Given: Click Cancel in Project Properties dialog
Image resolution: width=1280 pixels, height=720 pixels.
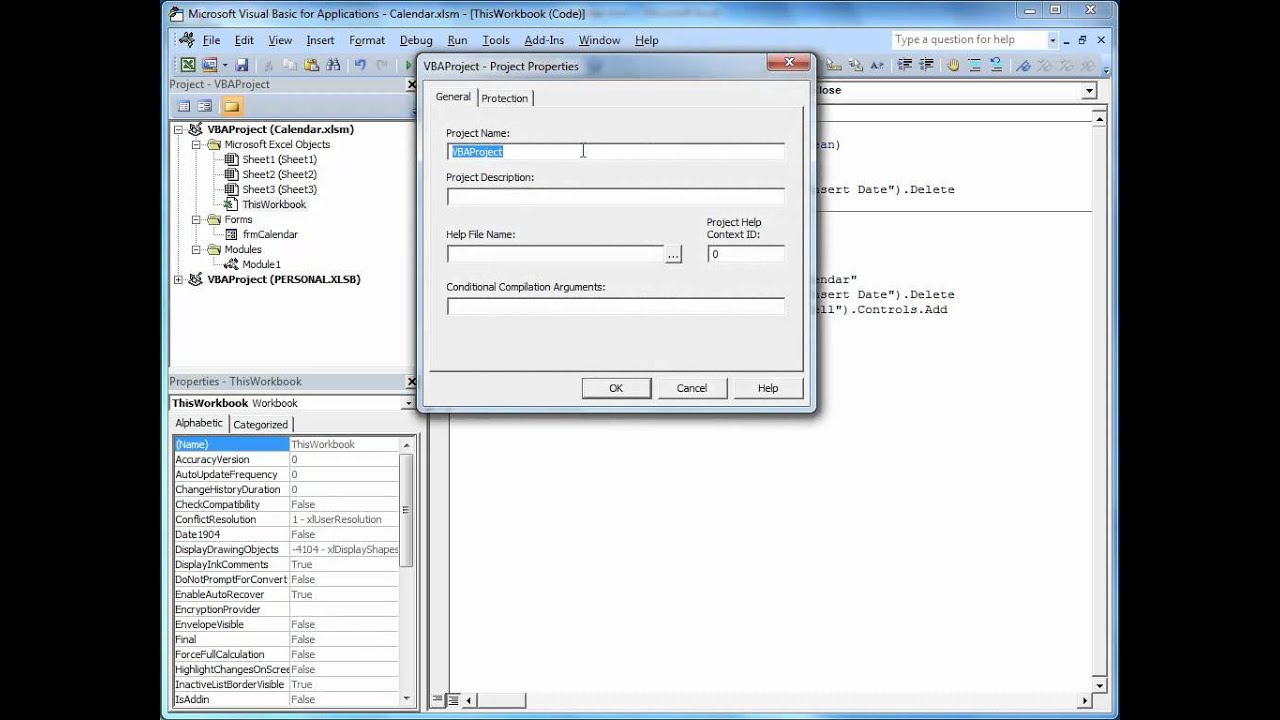Looking at the screenshot, I should click(x=692, y=388).
